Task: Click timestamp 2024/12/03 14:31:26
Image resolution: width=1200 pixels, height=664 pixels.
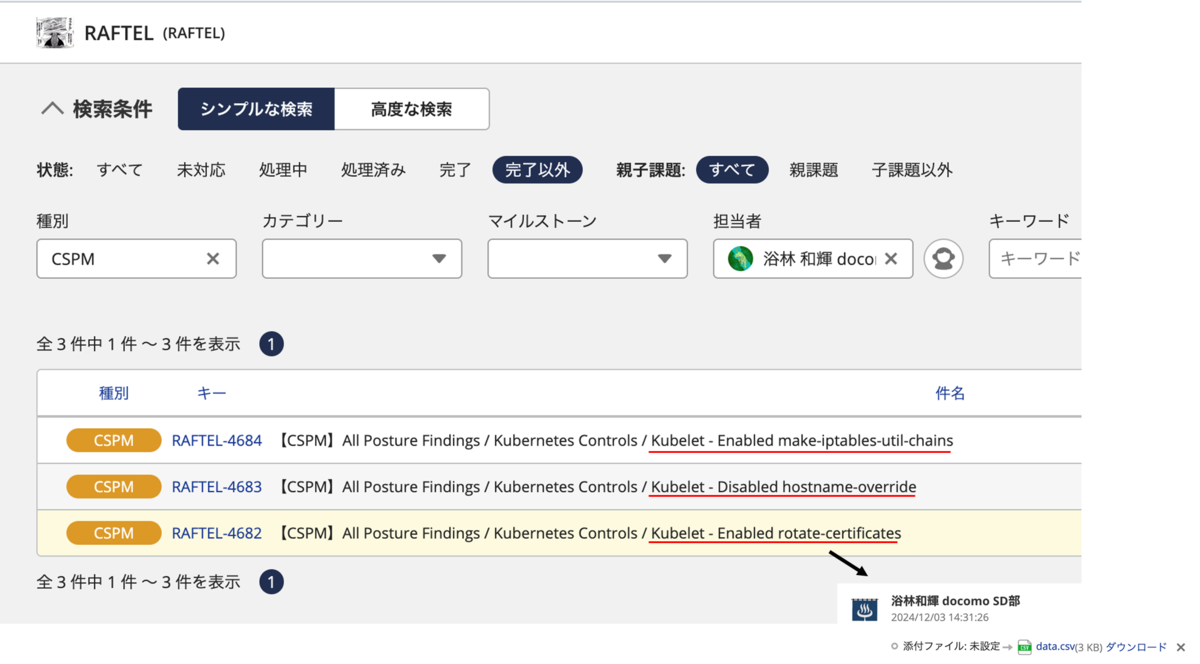Action: [x=940, y=618]
